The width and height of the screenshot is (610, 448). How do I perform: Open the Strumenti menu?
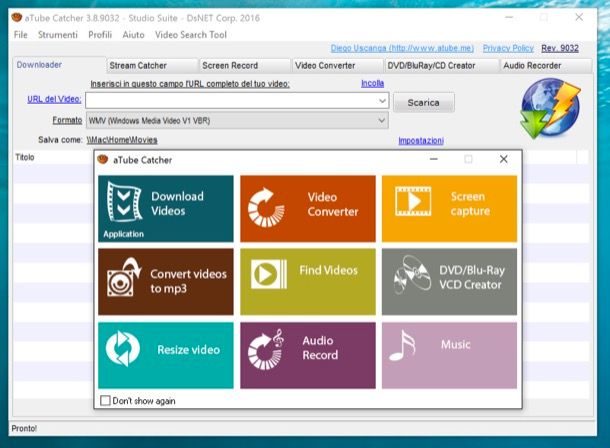point(58,35)
